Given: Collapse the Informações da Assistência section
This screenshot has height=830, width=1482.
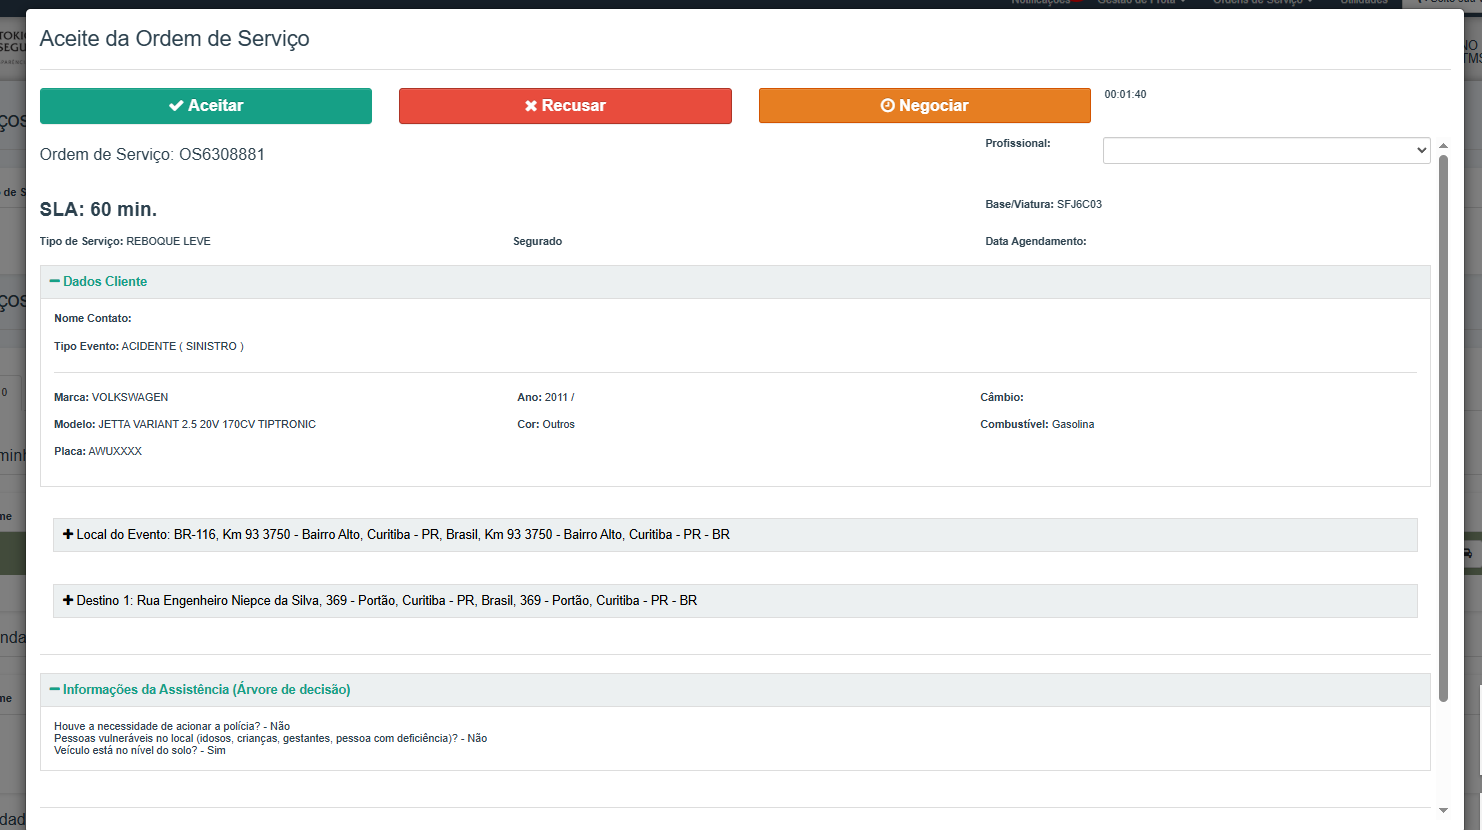Looking at the screenshot, I should (x=206, y=690).
